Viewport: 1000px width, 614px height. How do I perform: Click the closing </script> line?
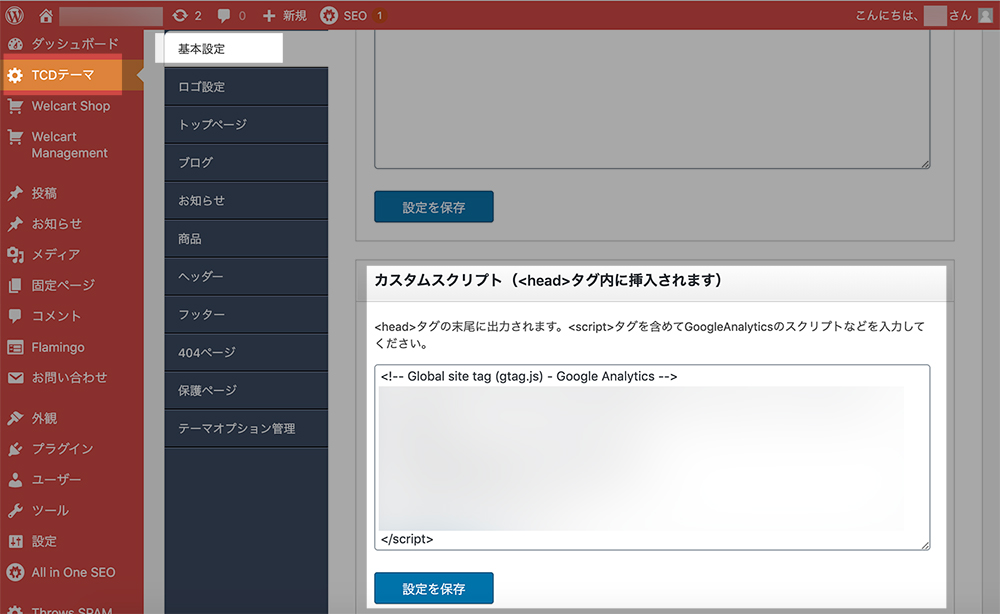(x=407, y=539)
